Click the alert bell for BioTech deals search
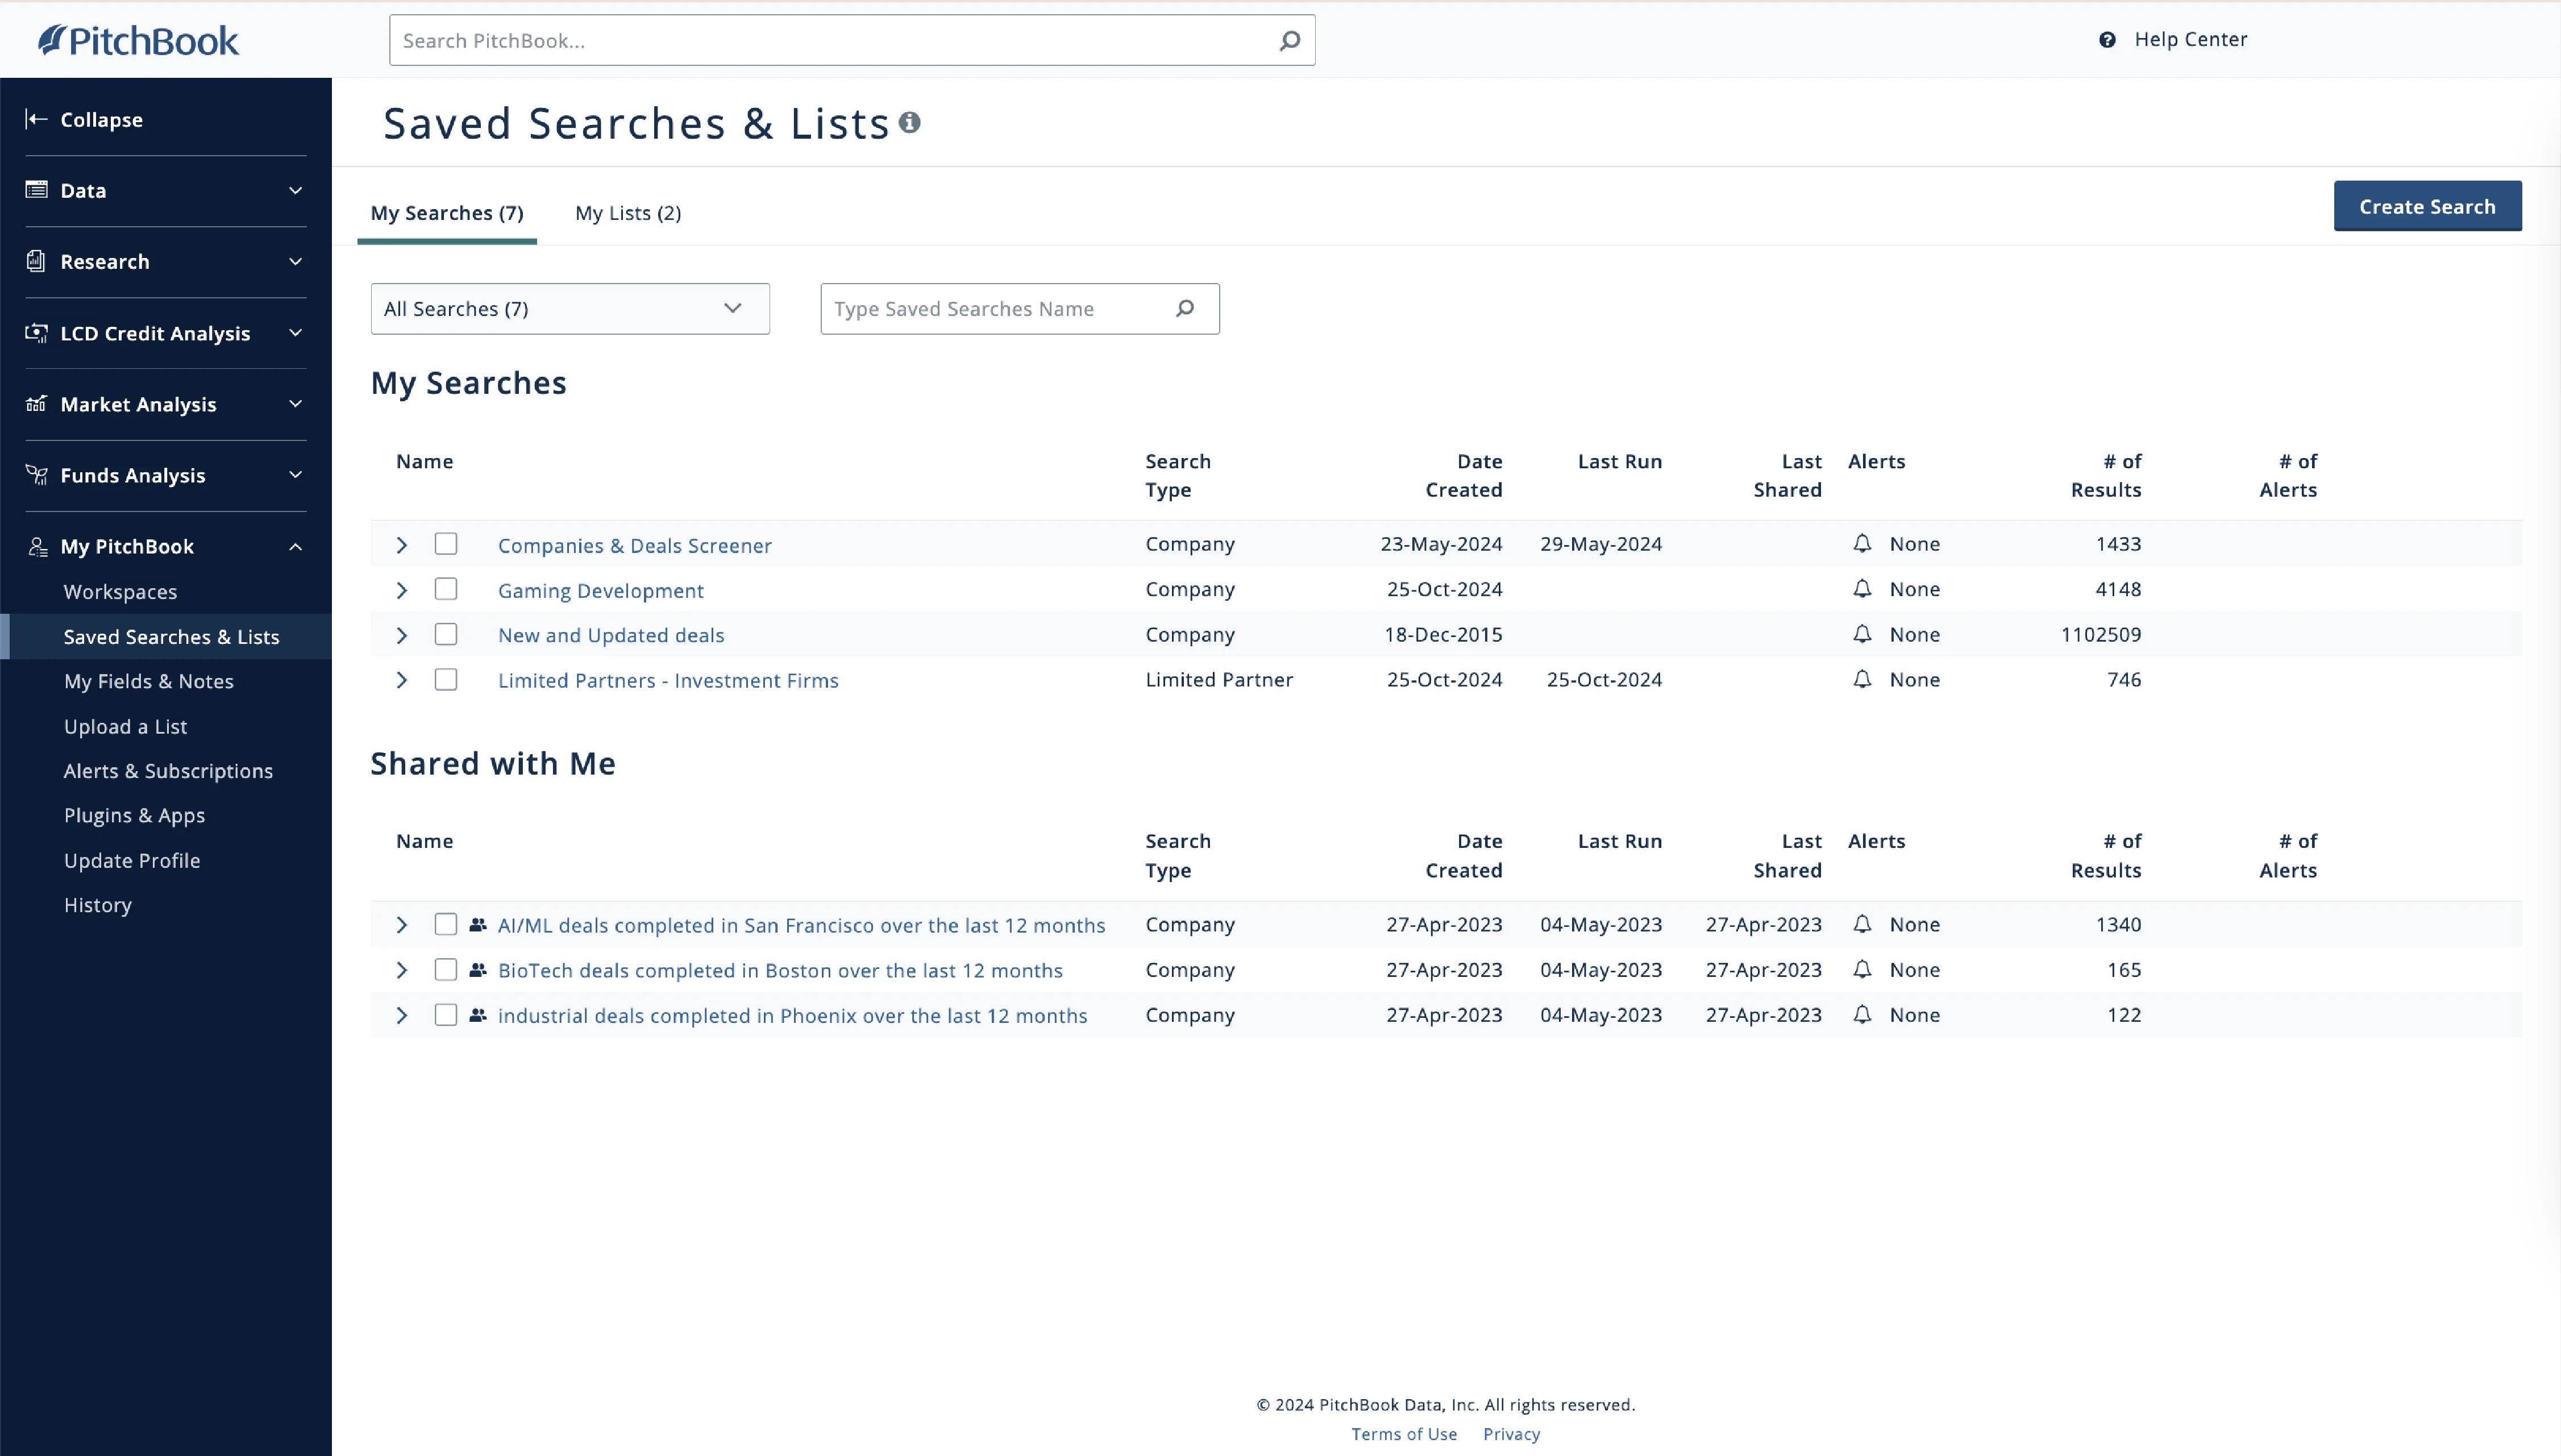 [1862, 969]
